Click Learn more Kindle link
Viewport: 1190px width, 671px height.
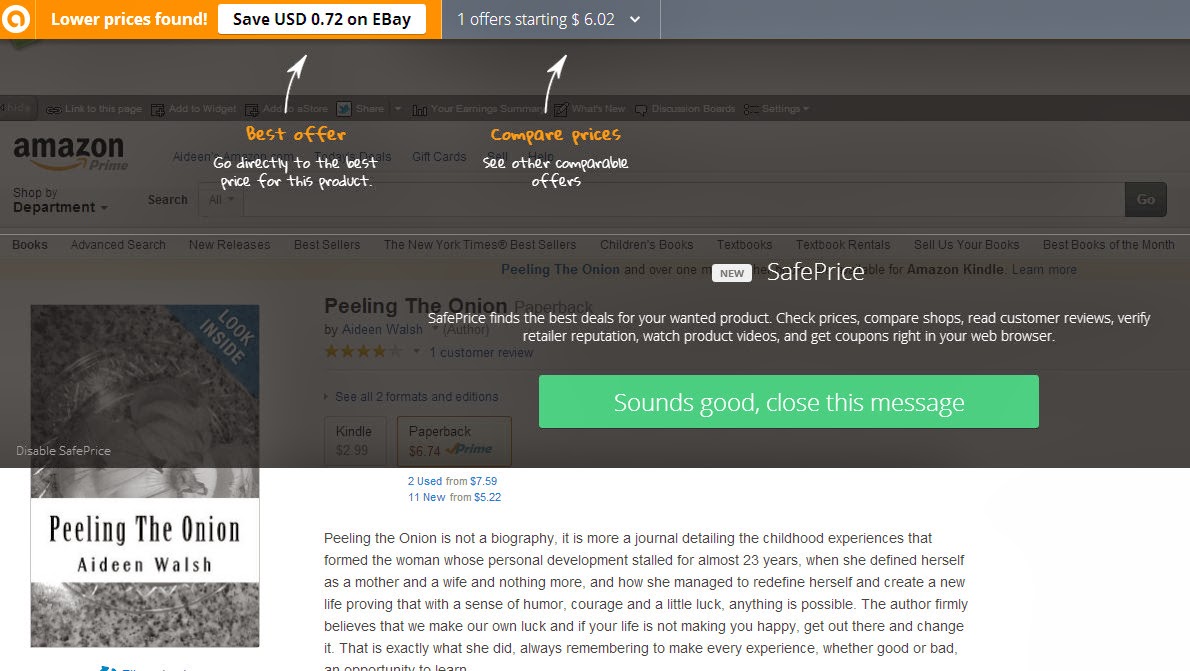[x=1044, y=269]
